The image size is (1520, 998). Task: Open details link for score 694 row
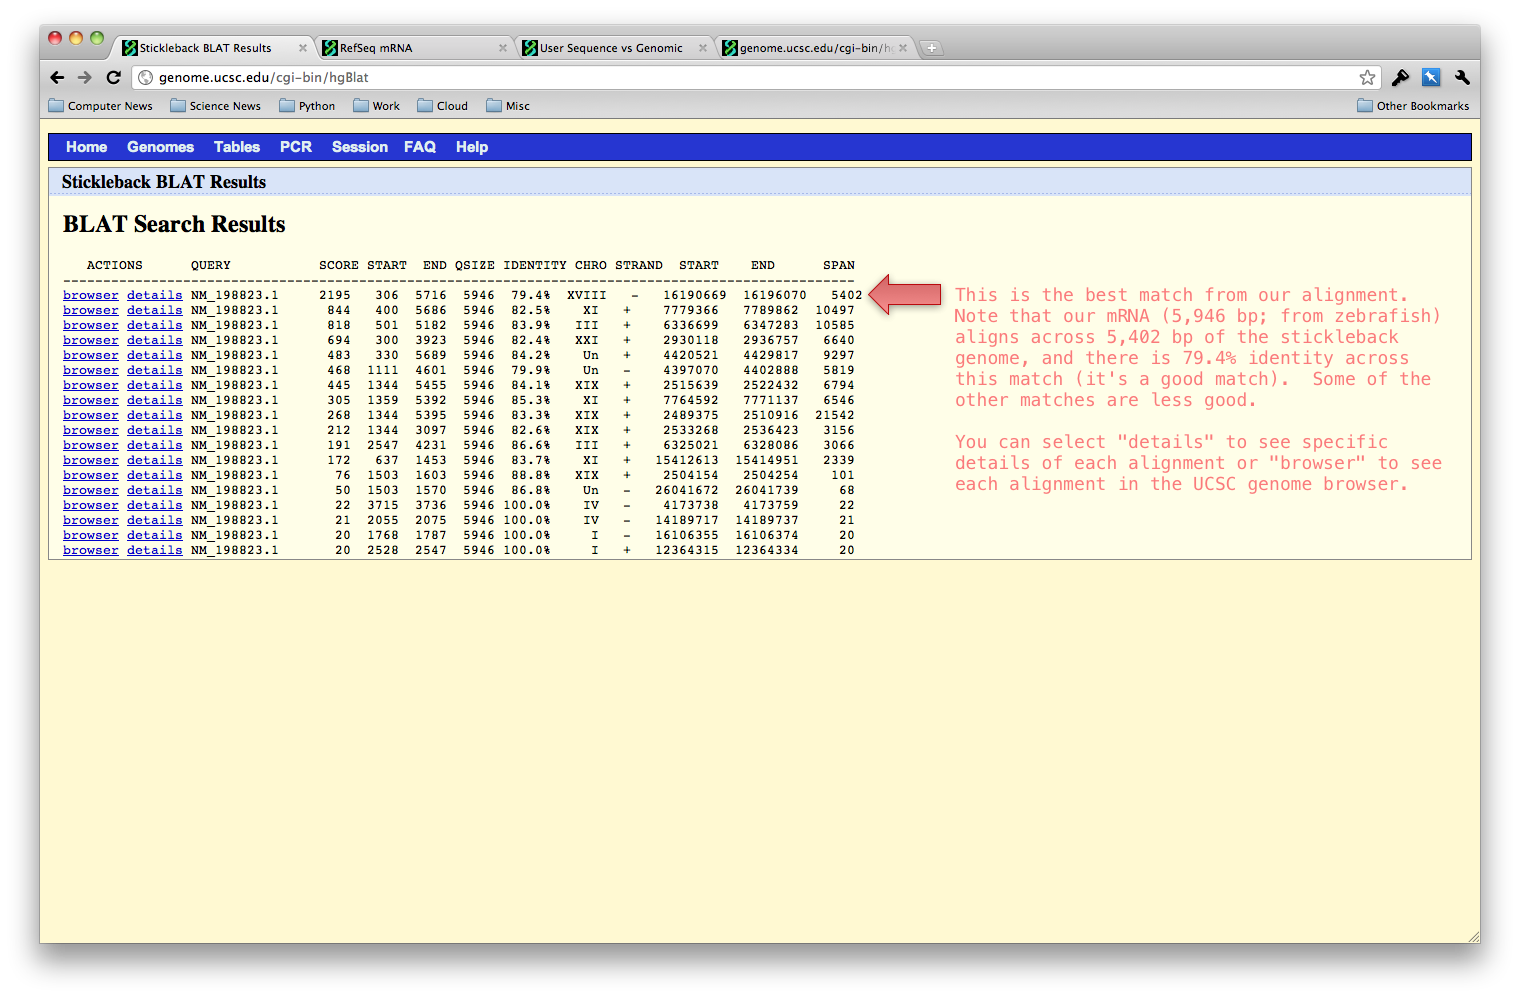(155, 340)
